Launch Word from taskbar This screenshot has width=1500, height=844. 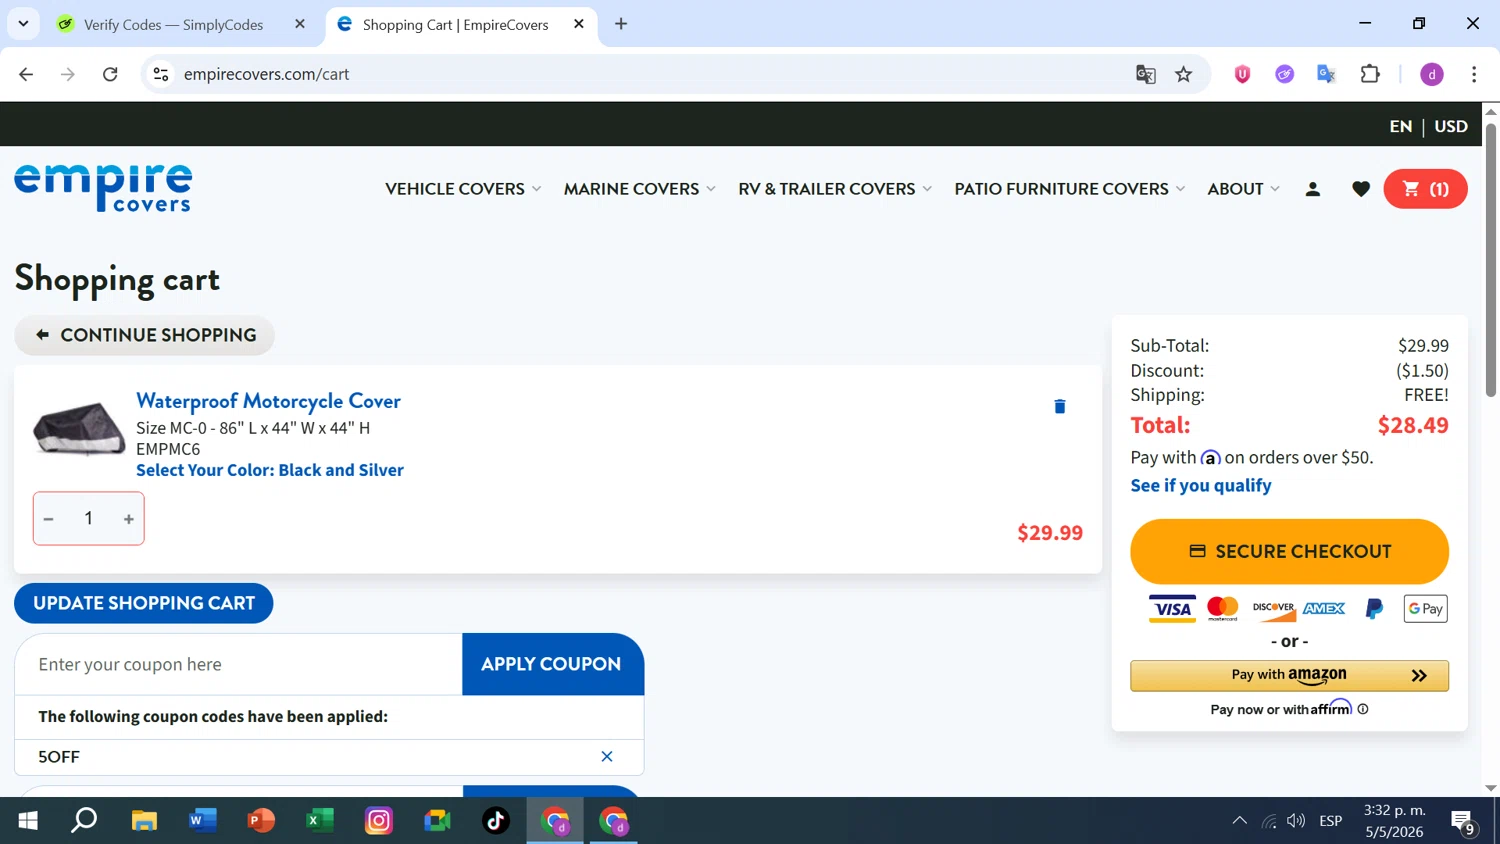(203, 821)
